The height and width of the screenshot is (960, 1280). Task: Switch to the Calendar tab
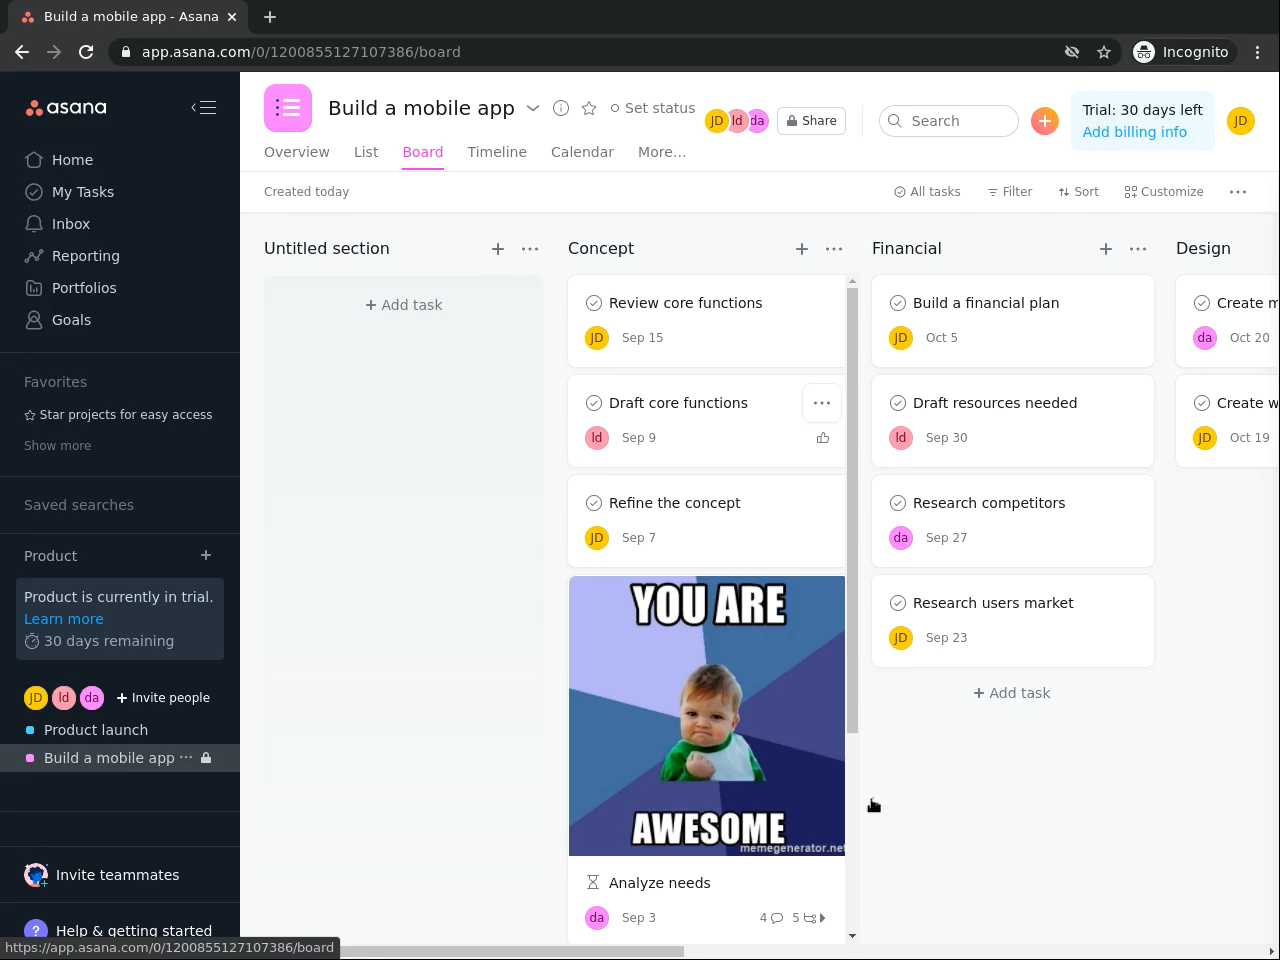coord(582,152)
